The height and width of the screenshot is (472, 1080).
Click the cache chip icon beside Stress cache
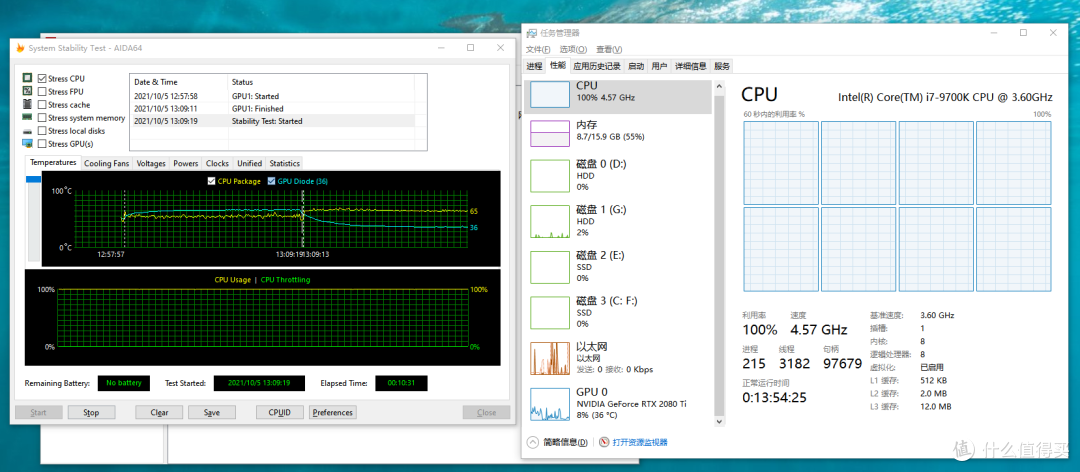point(28,105)
